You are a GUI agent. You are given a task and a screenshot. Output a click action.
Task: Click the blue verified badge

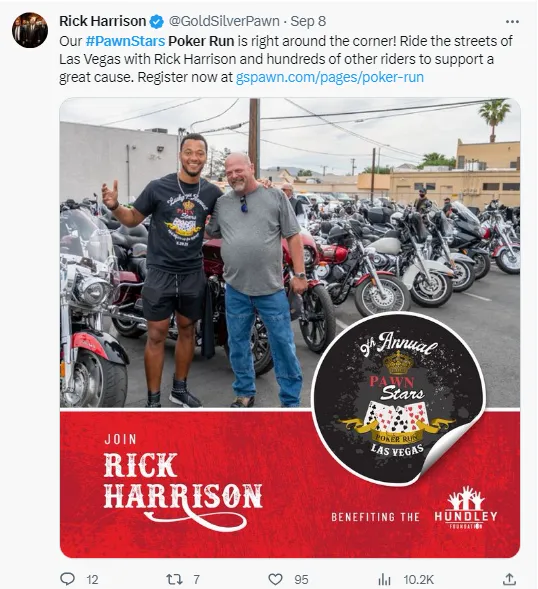(157, 22)
